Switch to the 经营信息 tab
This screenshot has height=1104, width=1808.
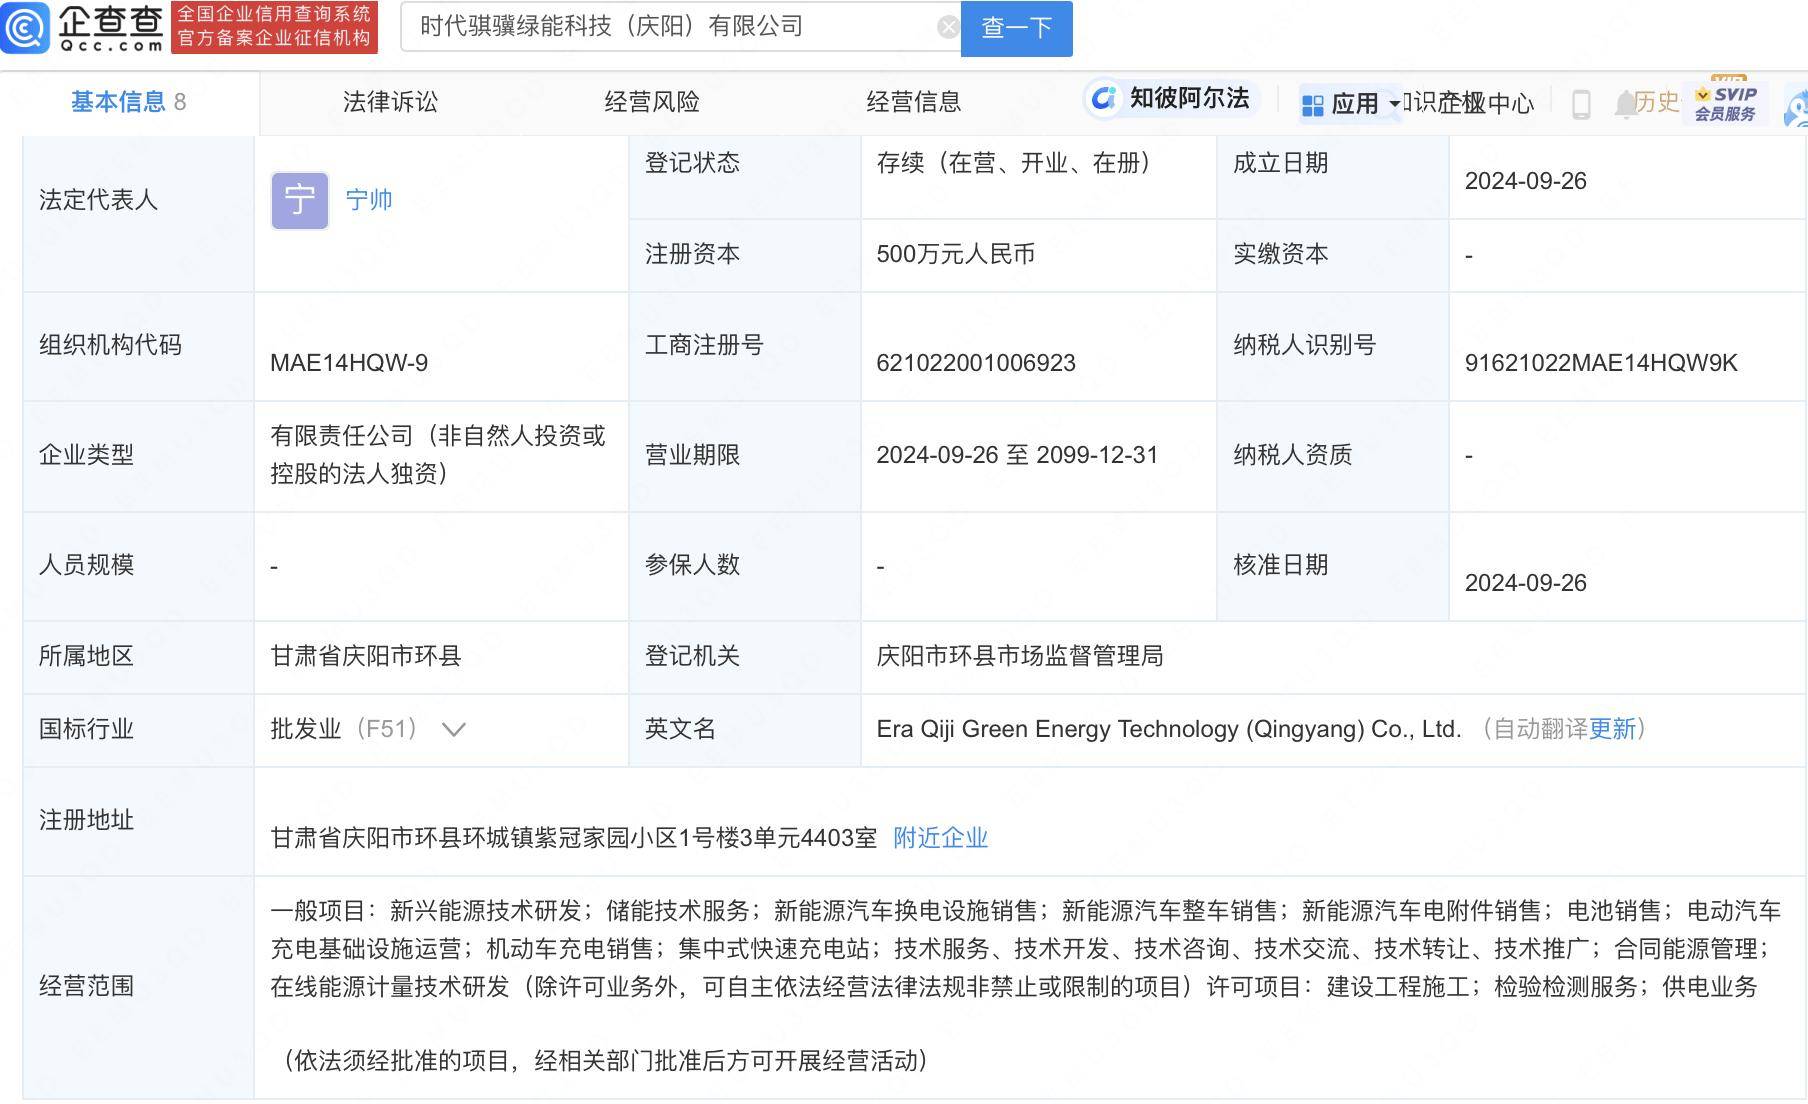click(913, 102)
